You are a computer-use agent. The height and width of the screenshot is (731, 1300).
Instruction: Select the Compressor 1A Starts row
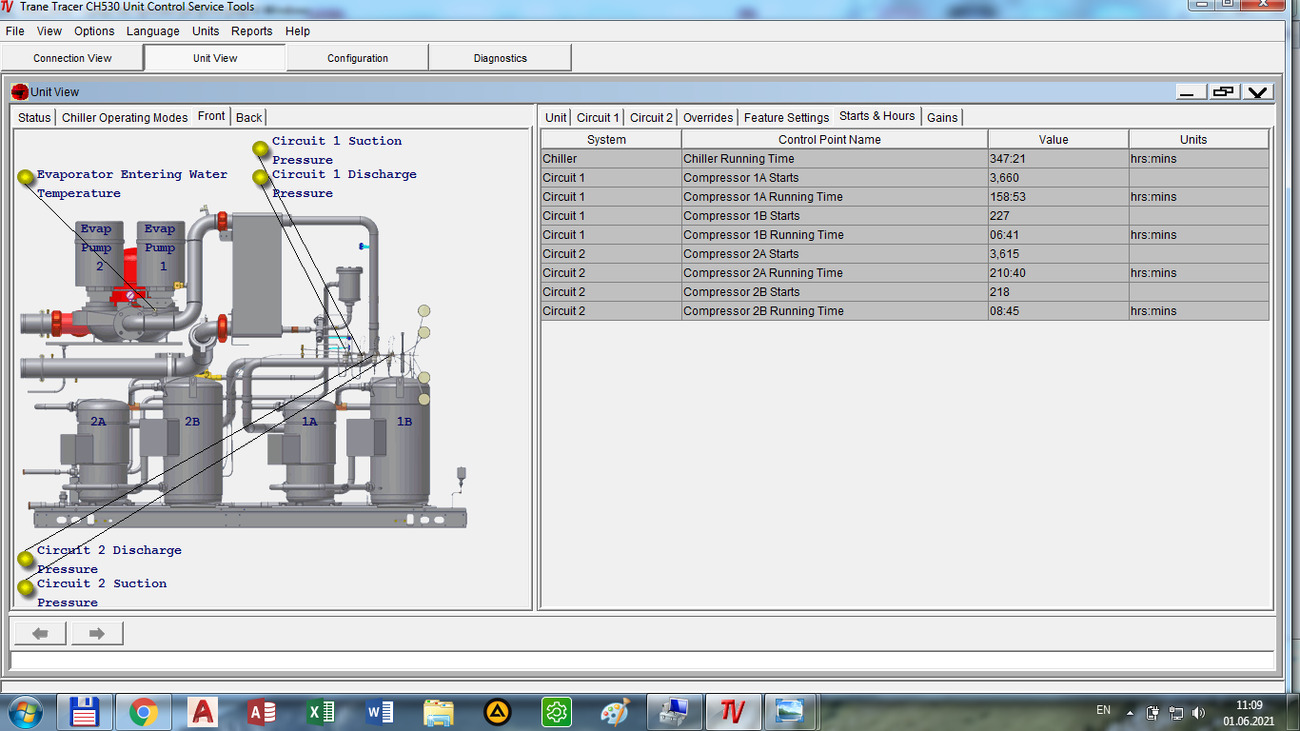[905, 177]
